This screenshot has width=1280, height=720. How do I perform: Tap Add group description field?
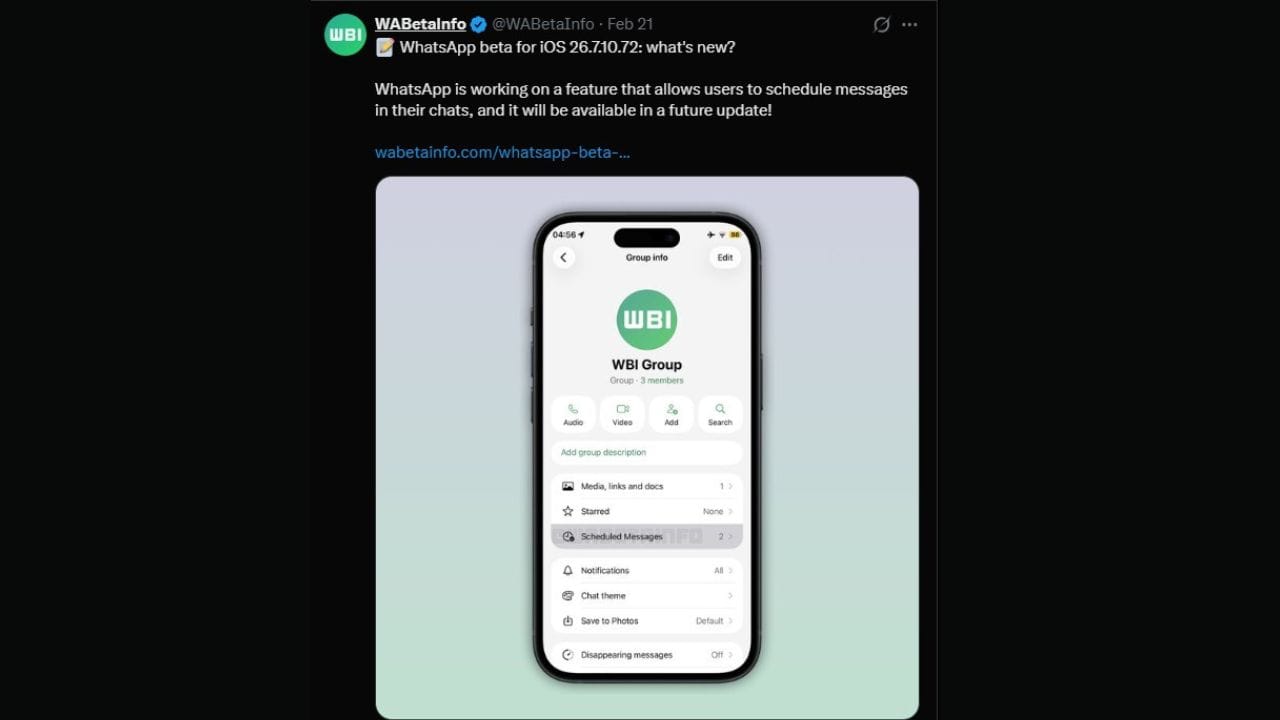click(647, 452)
